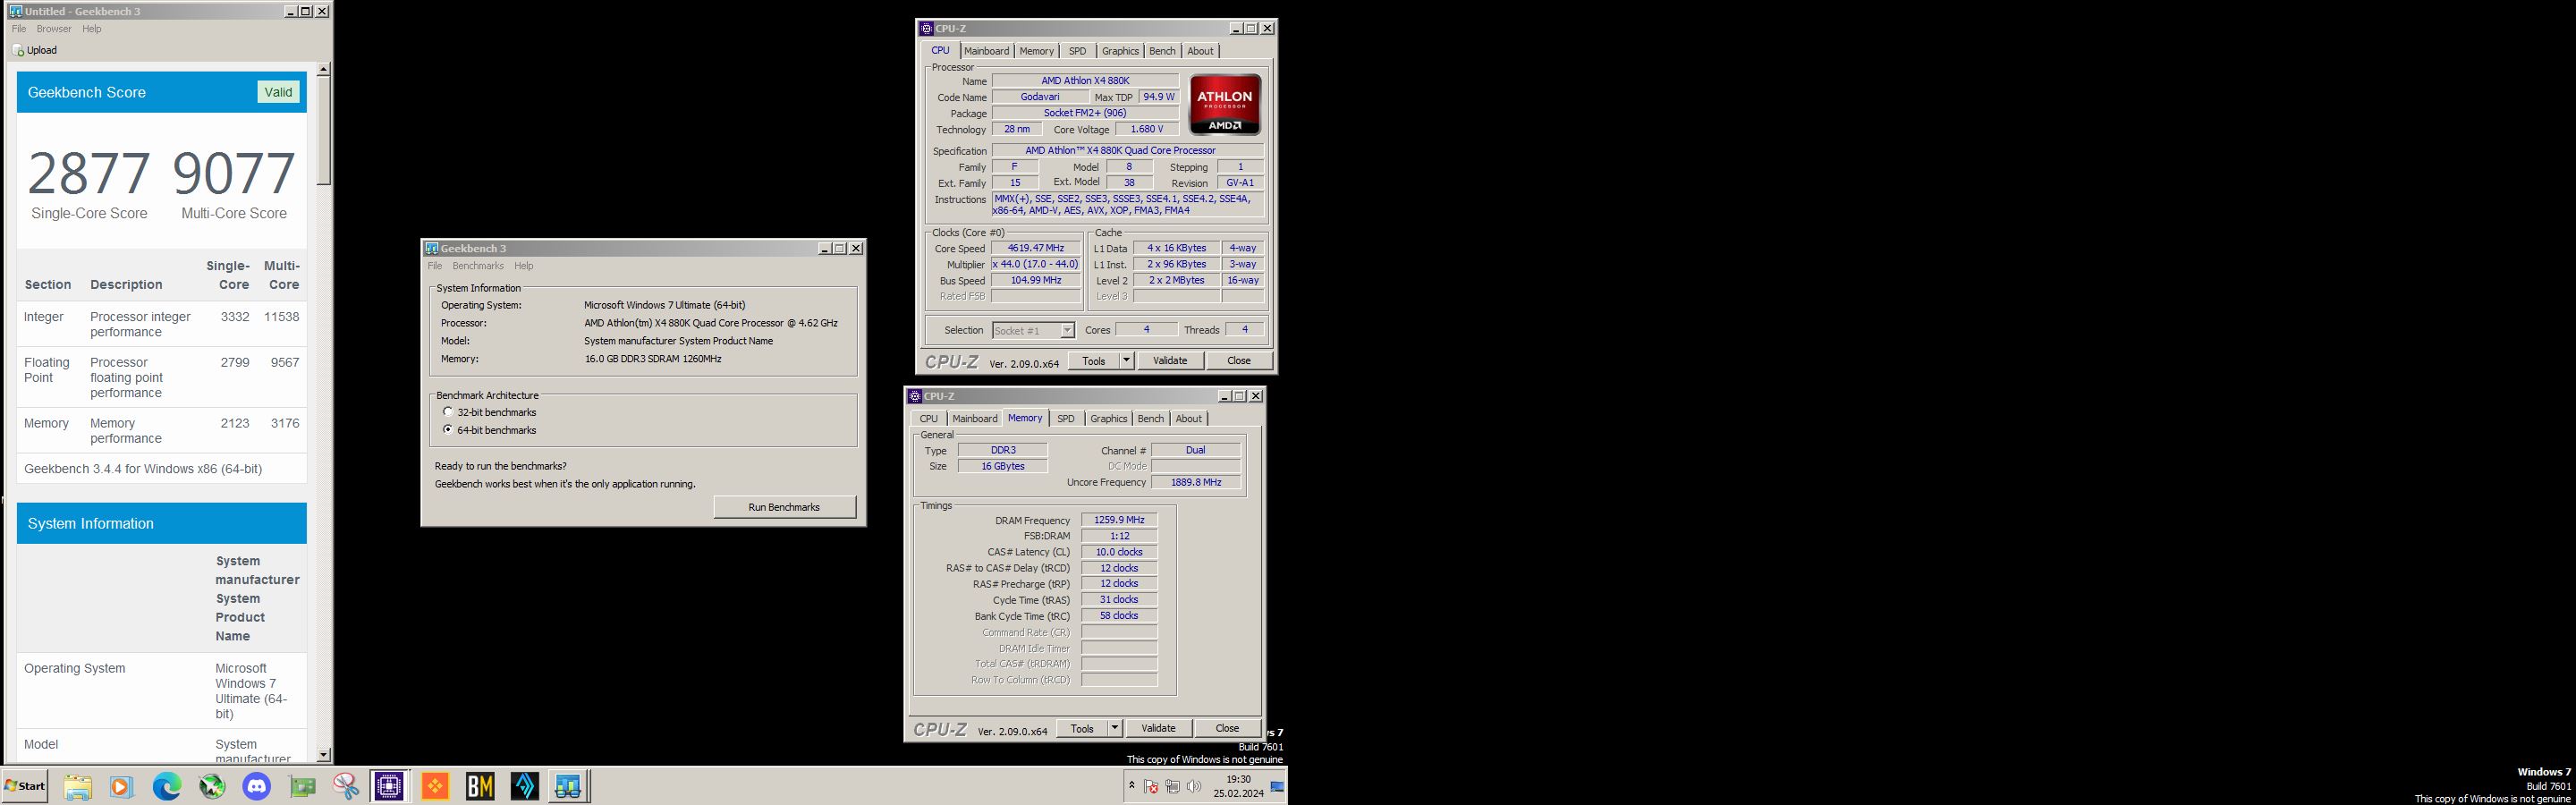Switch to Mainboard tab in upper CPU-Z
The width and height of the screenshot is (2576, 805).
pos(987,51)
